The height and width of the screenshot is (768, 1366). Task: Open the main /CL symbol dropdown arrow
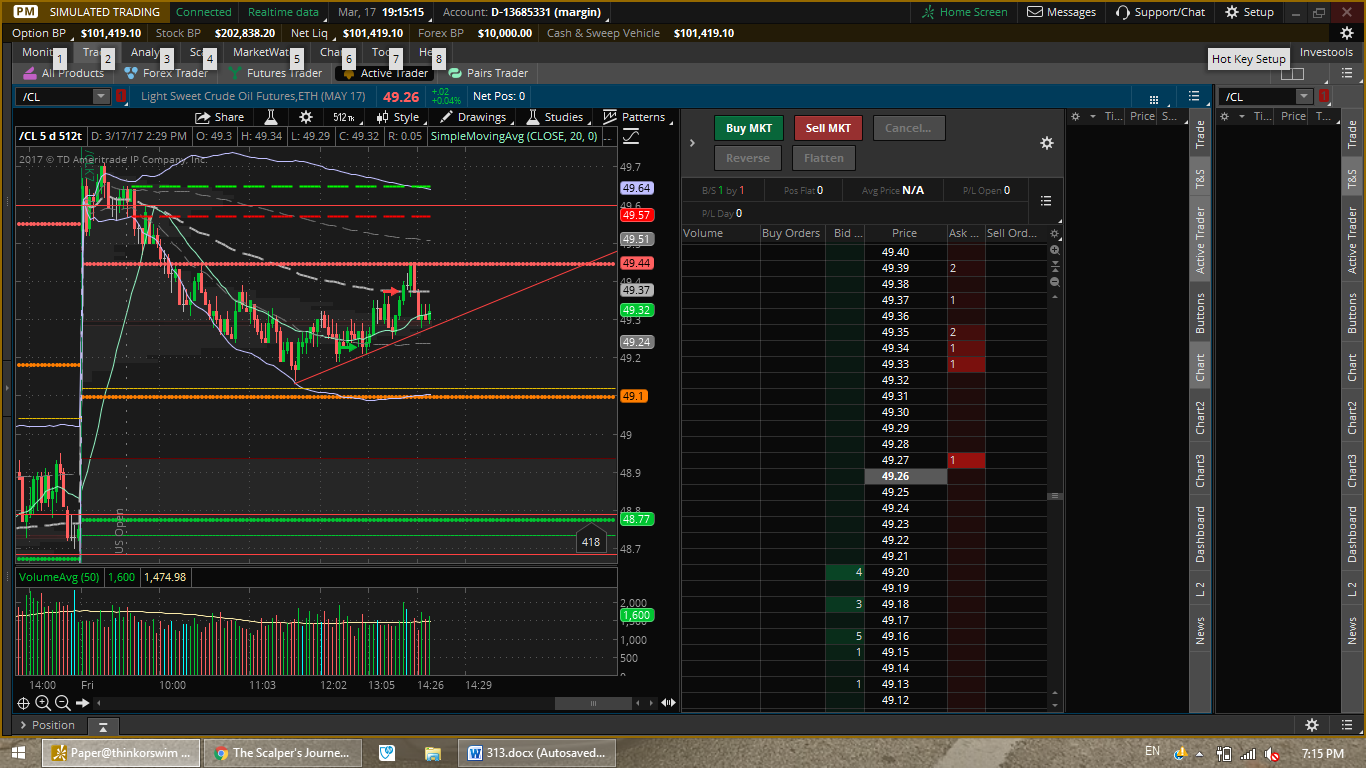(101, 96)
